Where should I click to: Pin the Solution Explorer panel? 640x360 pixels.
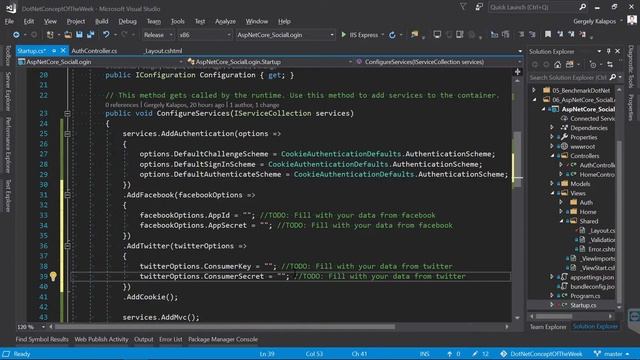click(x=608, y=51)
